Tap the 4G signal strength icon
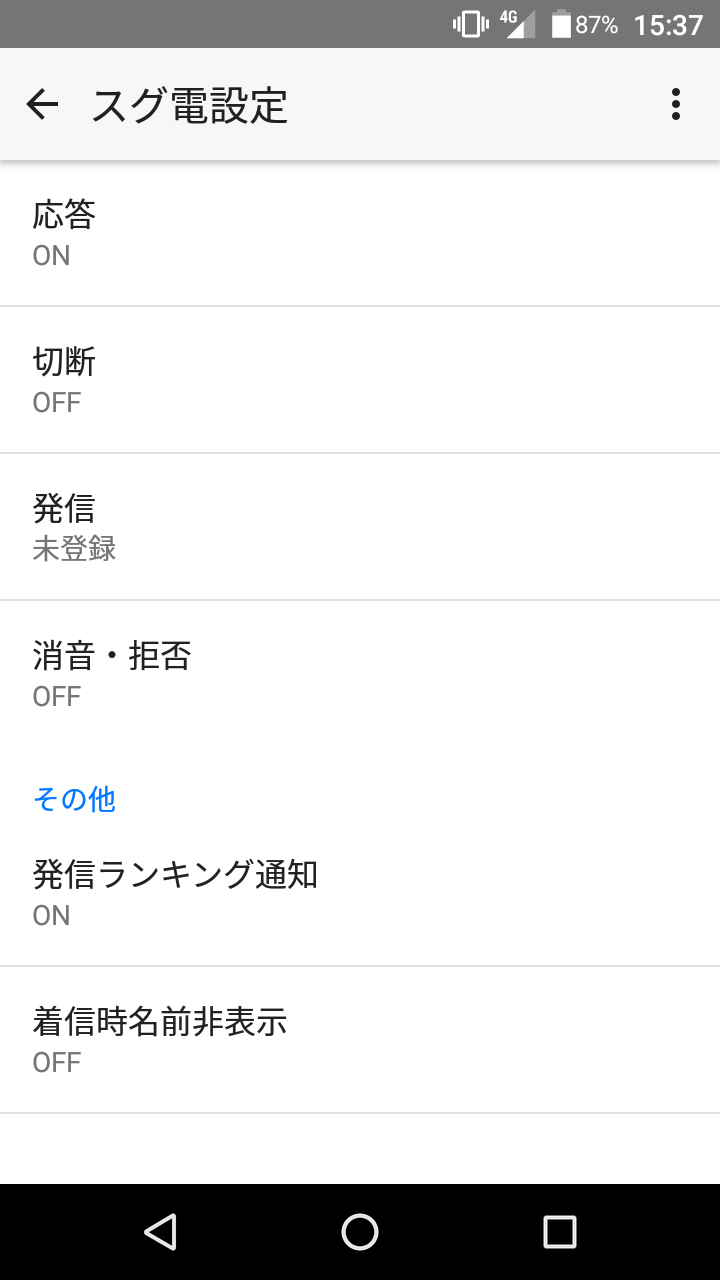The height and width of the screenshot is (1280, 720). point(518,24)
